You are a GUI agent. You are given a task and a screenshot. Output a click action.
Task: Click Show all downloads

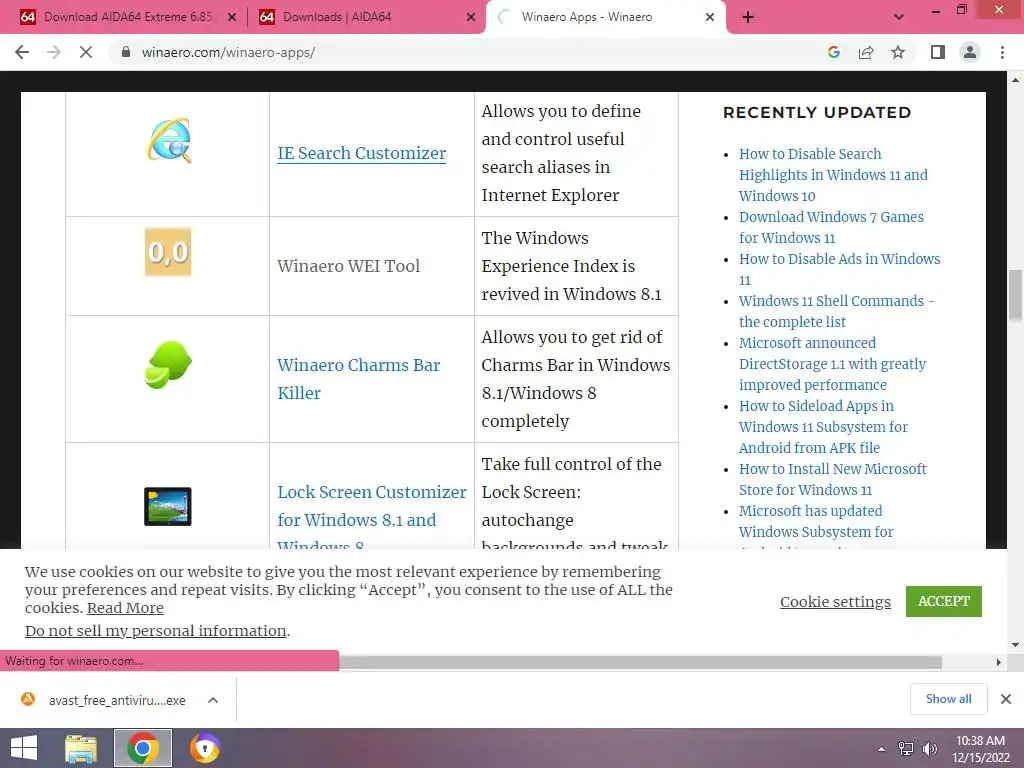pyautogui.click(x=948, y=699)
